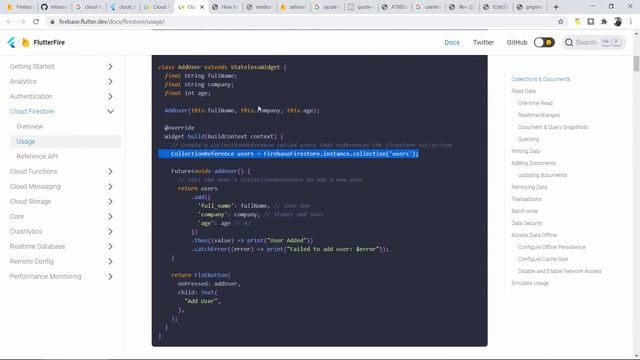This screenshot has height=360, width=640.
Task: Jump to Batch write section
Action: pyautogui.click(x=524, y=211)
